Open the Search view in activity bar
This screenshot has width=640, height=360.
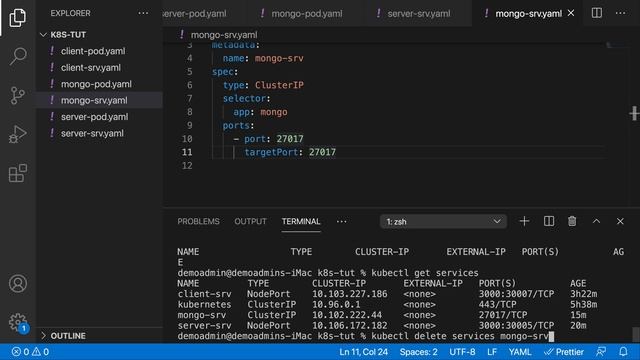click(18, 56)
